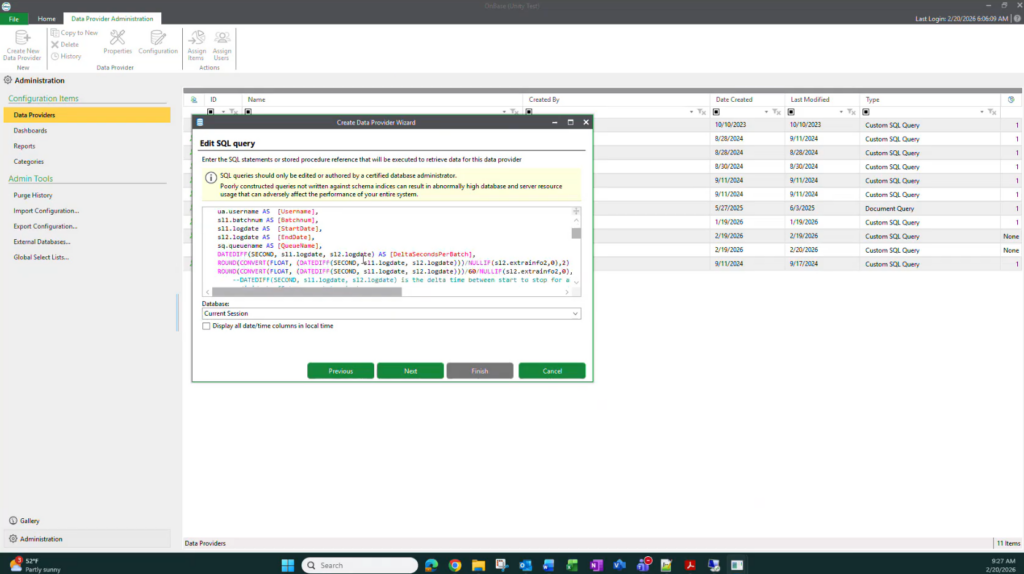Screen dimensions: 1024x574
Task: Open Microsoft Edge from the taskbar
Action: click(430, 565)
